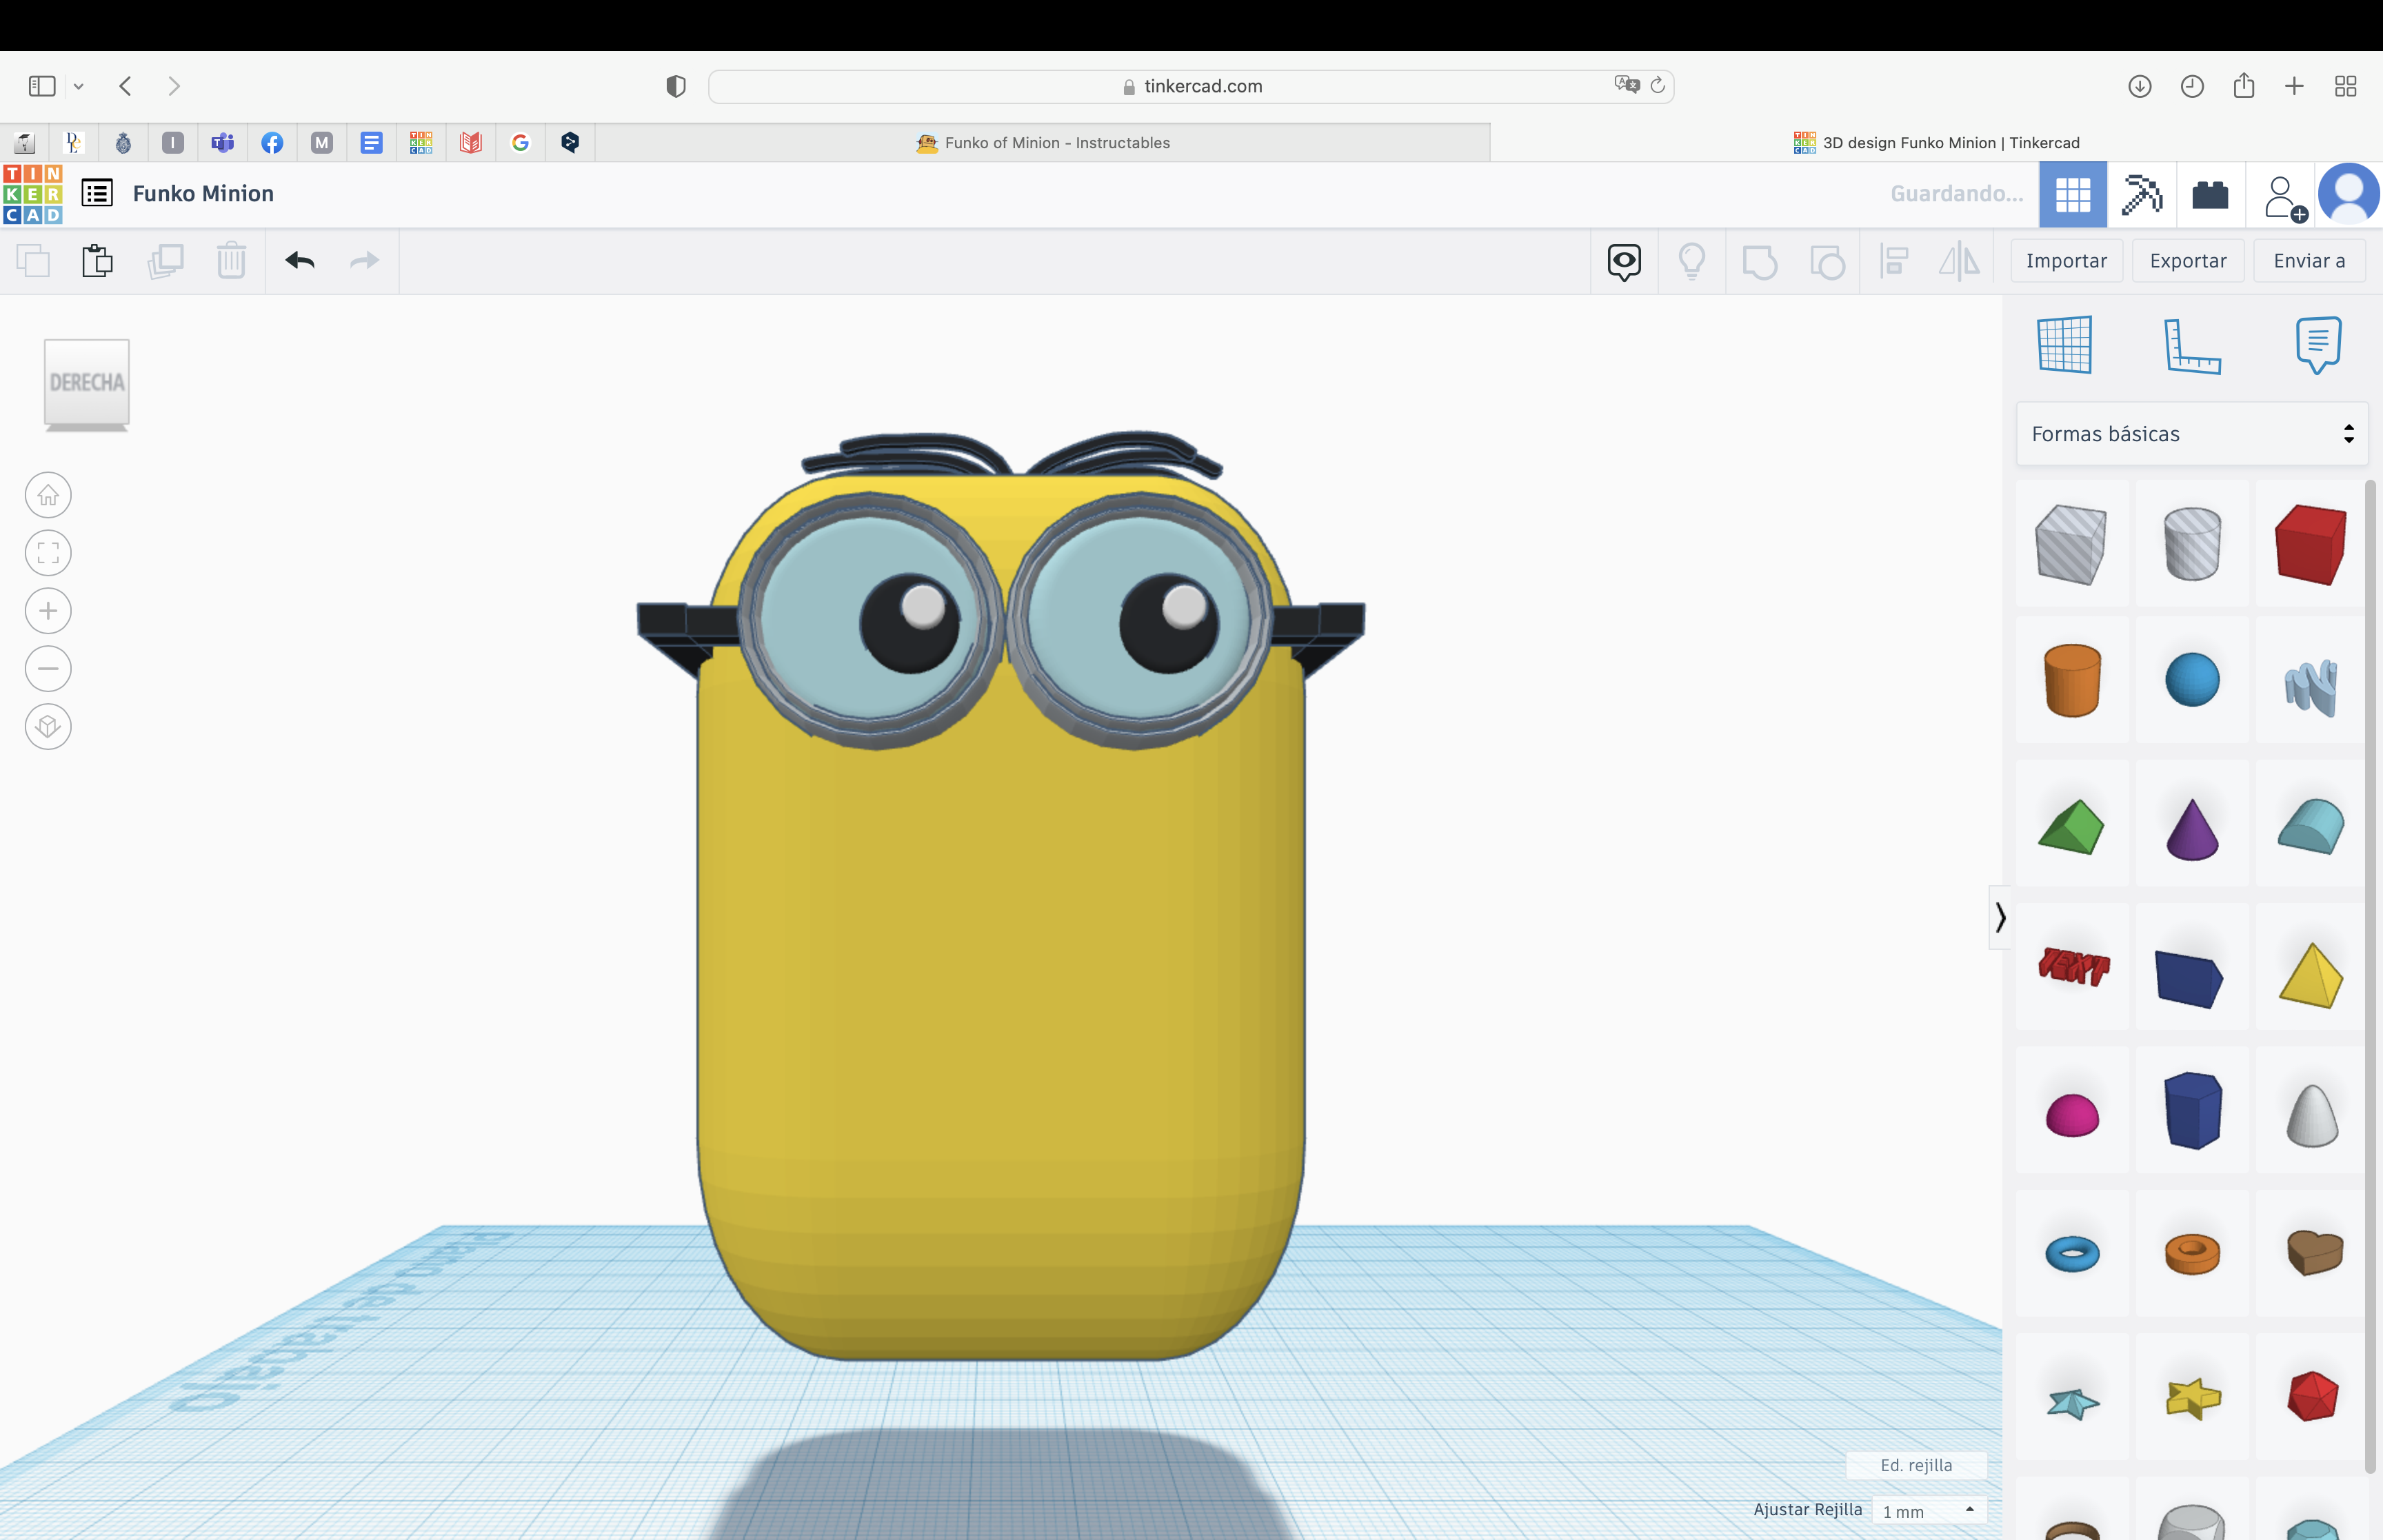Reset to Home view
2383x1540 pixels.
click(x=48, y=495)
